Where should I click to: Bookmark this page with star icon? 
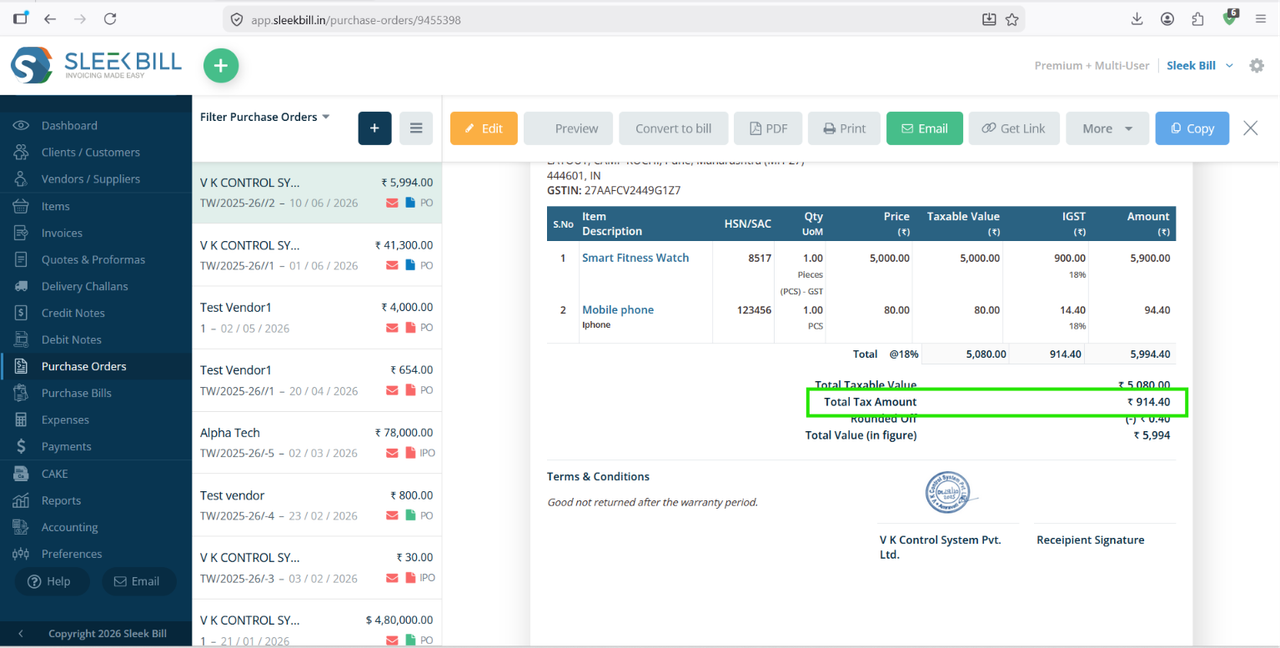point(1012,19)
